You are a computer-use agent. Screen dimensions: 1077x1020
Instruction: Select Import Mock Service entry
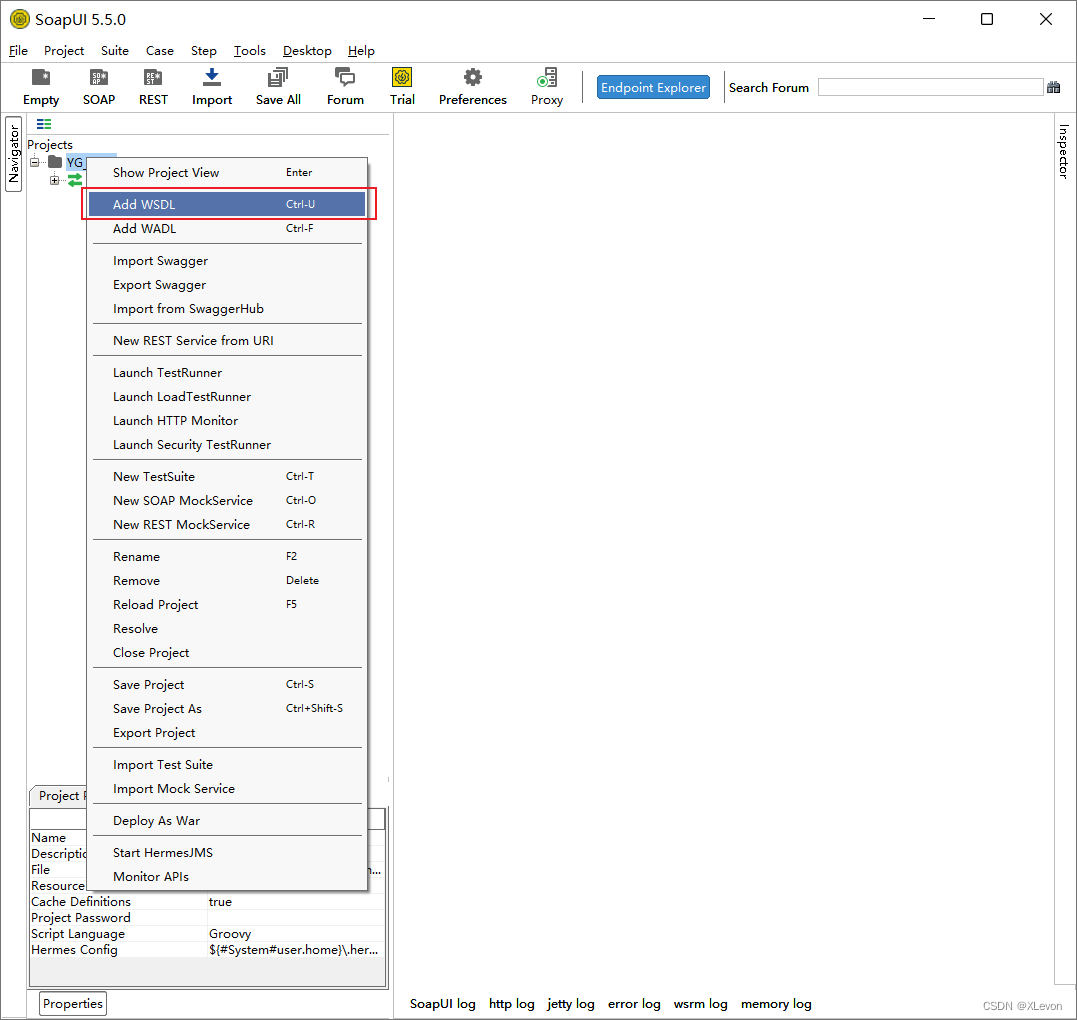pyautogui.click(x=227, y=789)
